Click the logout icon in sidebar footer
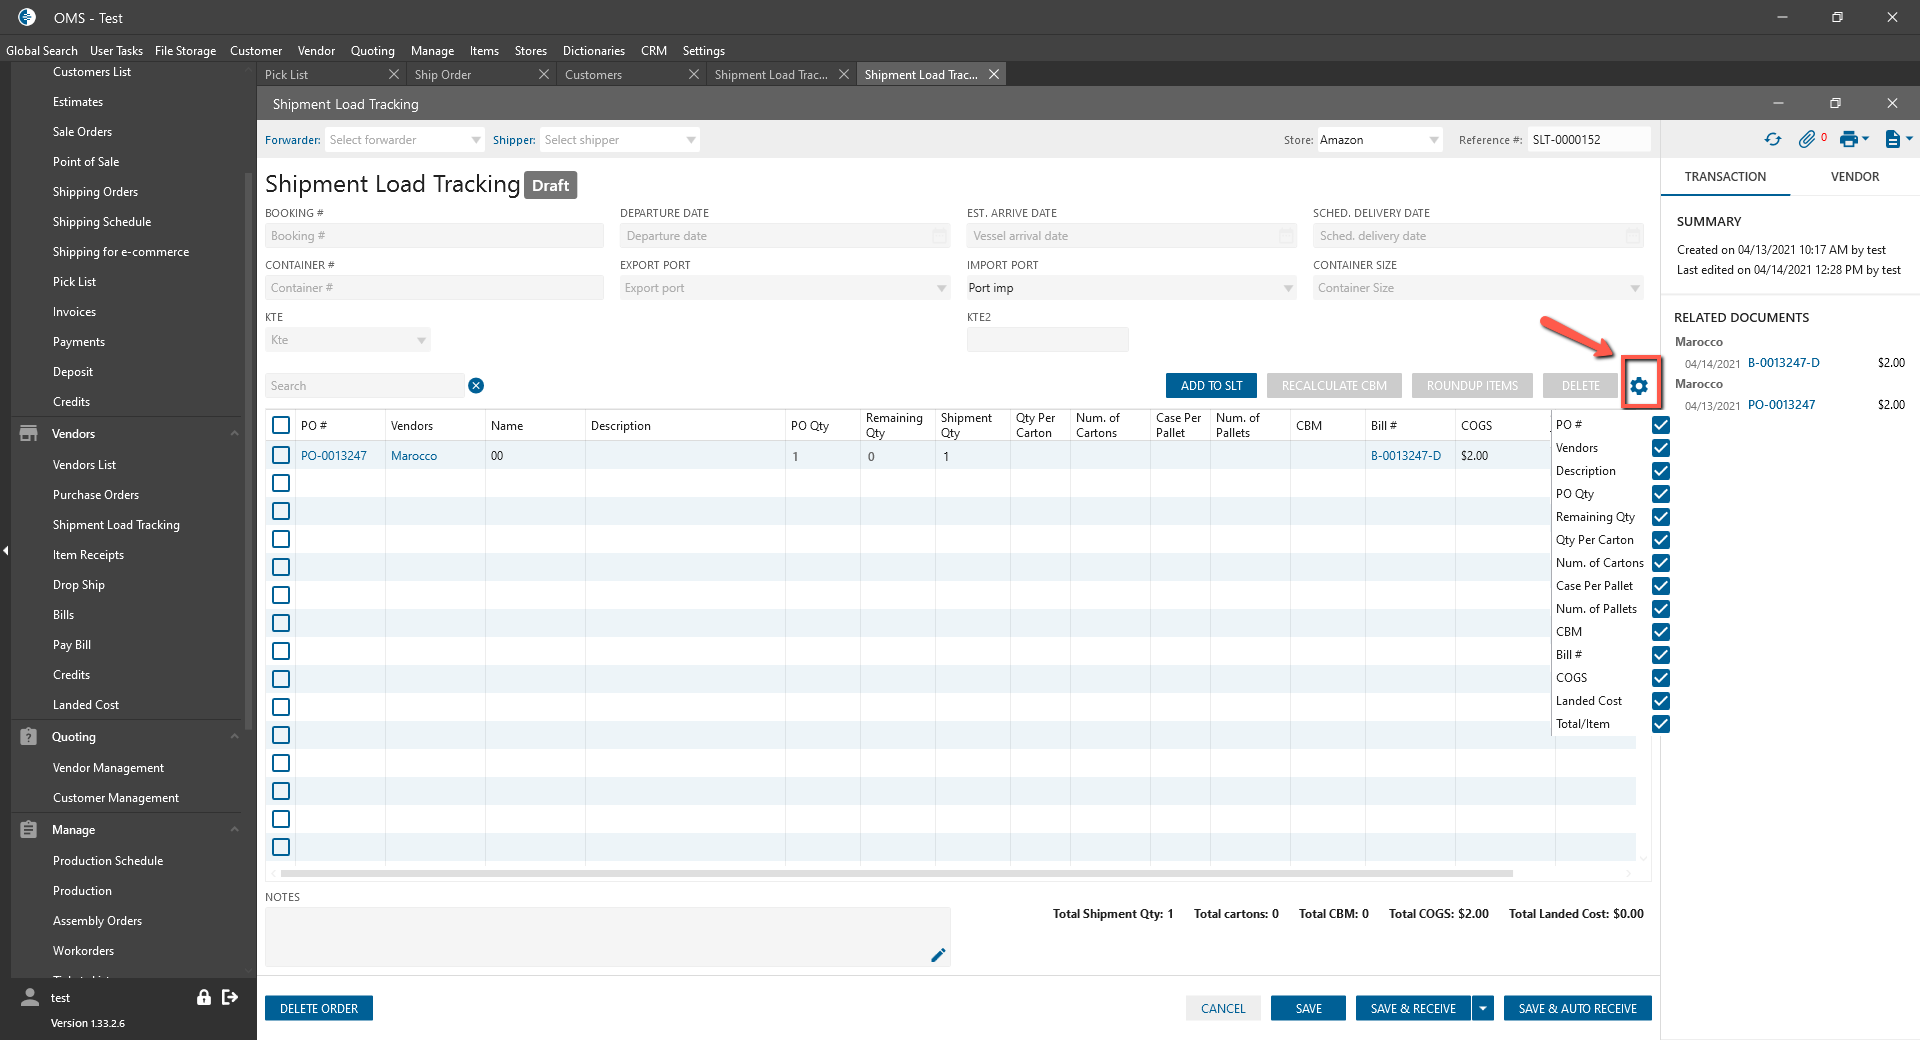Image resolution: width=1920 pixels, height=1040 pixels. [x=230, y=997]
